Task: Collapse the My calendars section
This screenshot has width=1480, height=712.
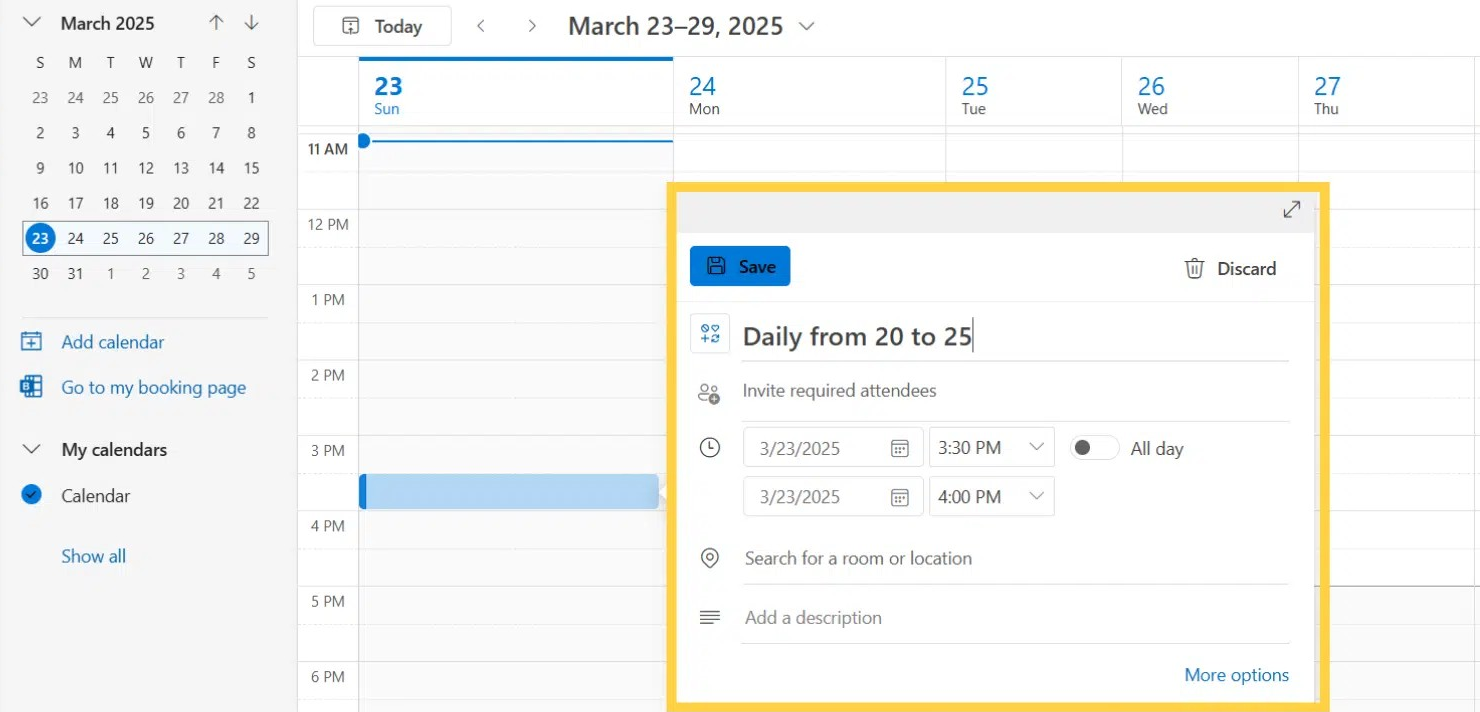Action: click(x=32, y=449)
